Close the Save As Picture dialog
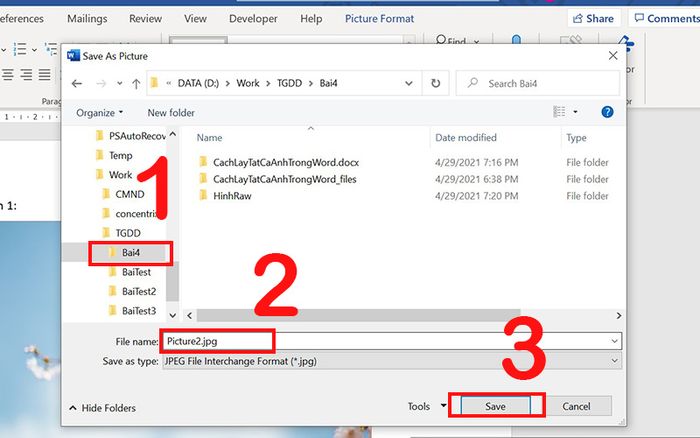 [613, 55]
